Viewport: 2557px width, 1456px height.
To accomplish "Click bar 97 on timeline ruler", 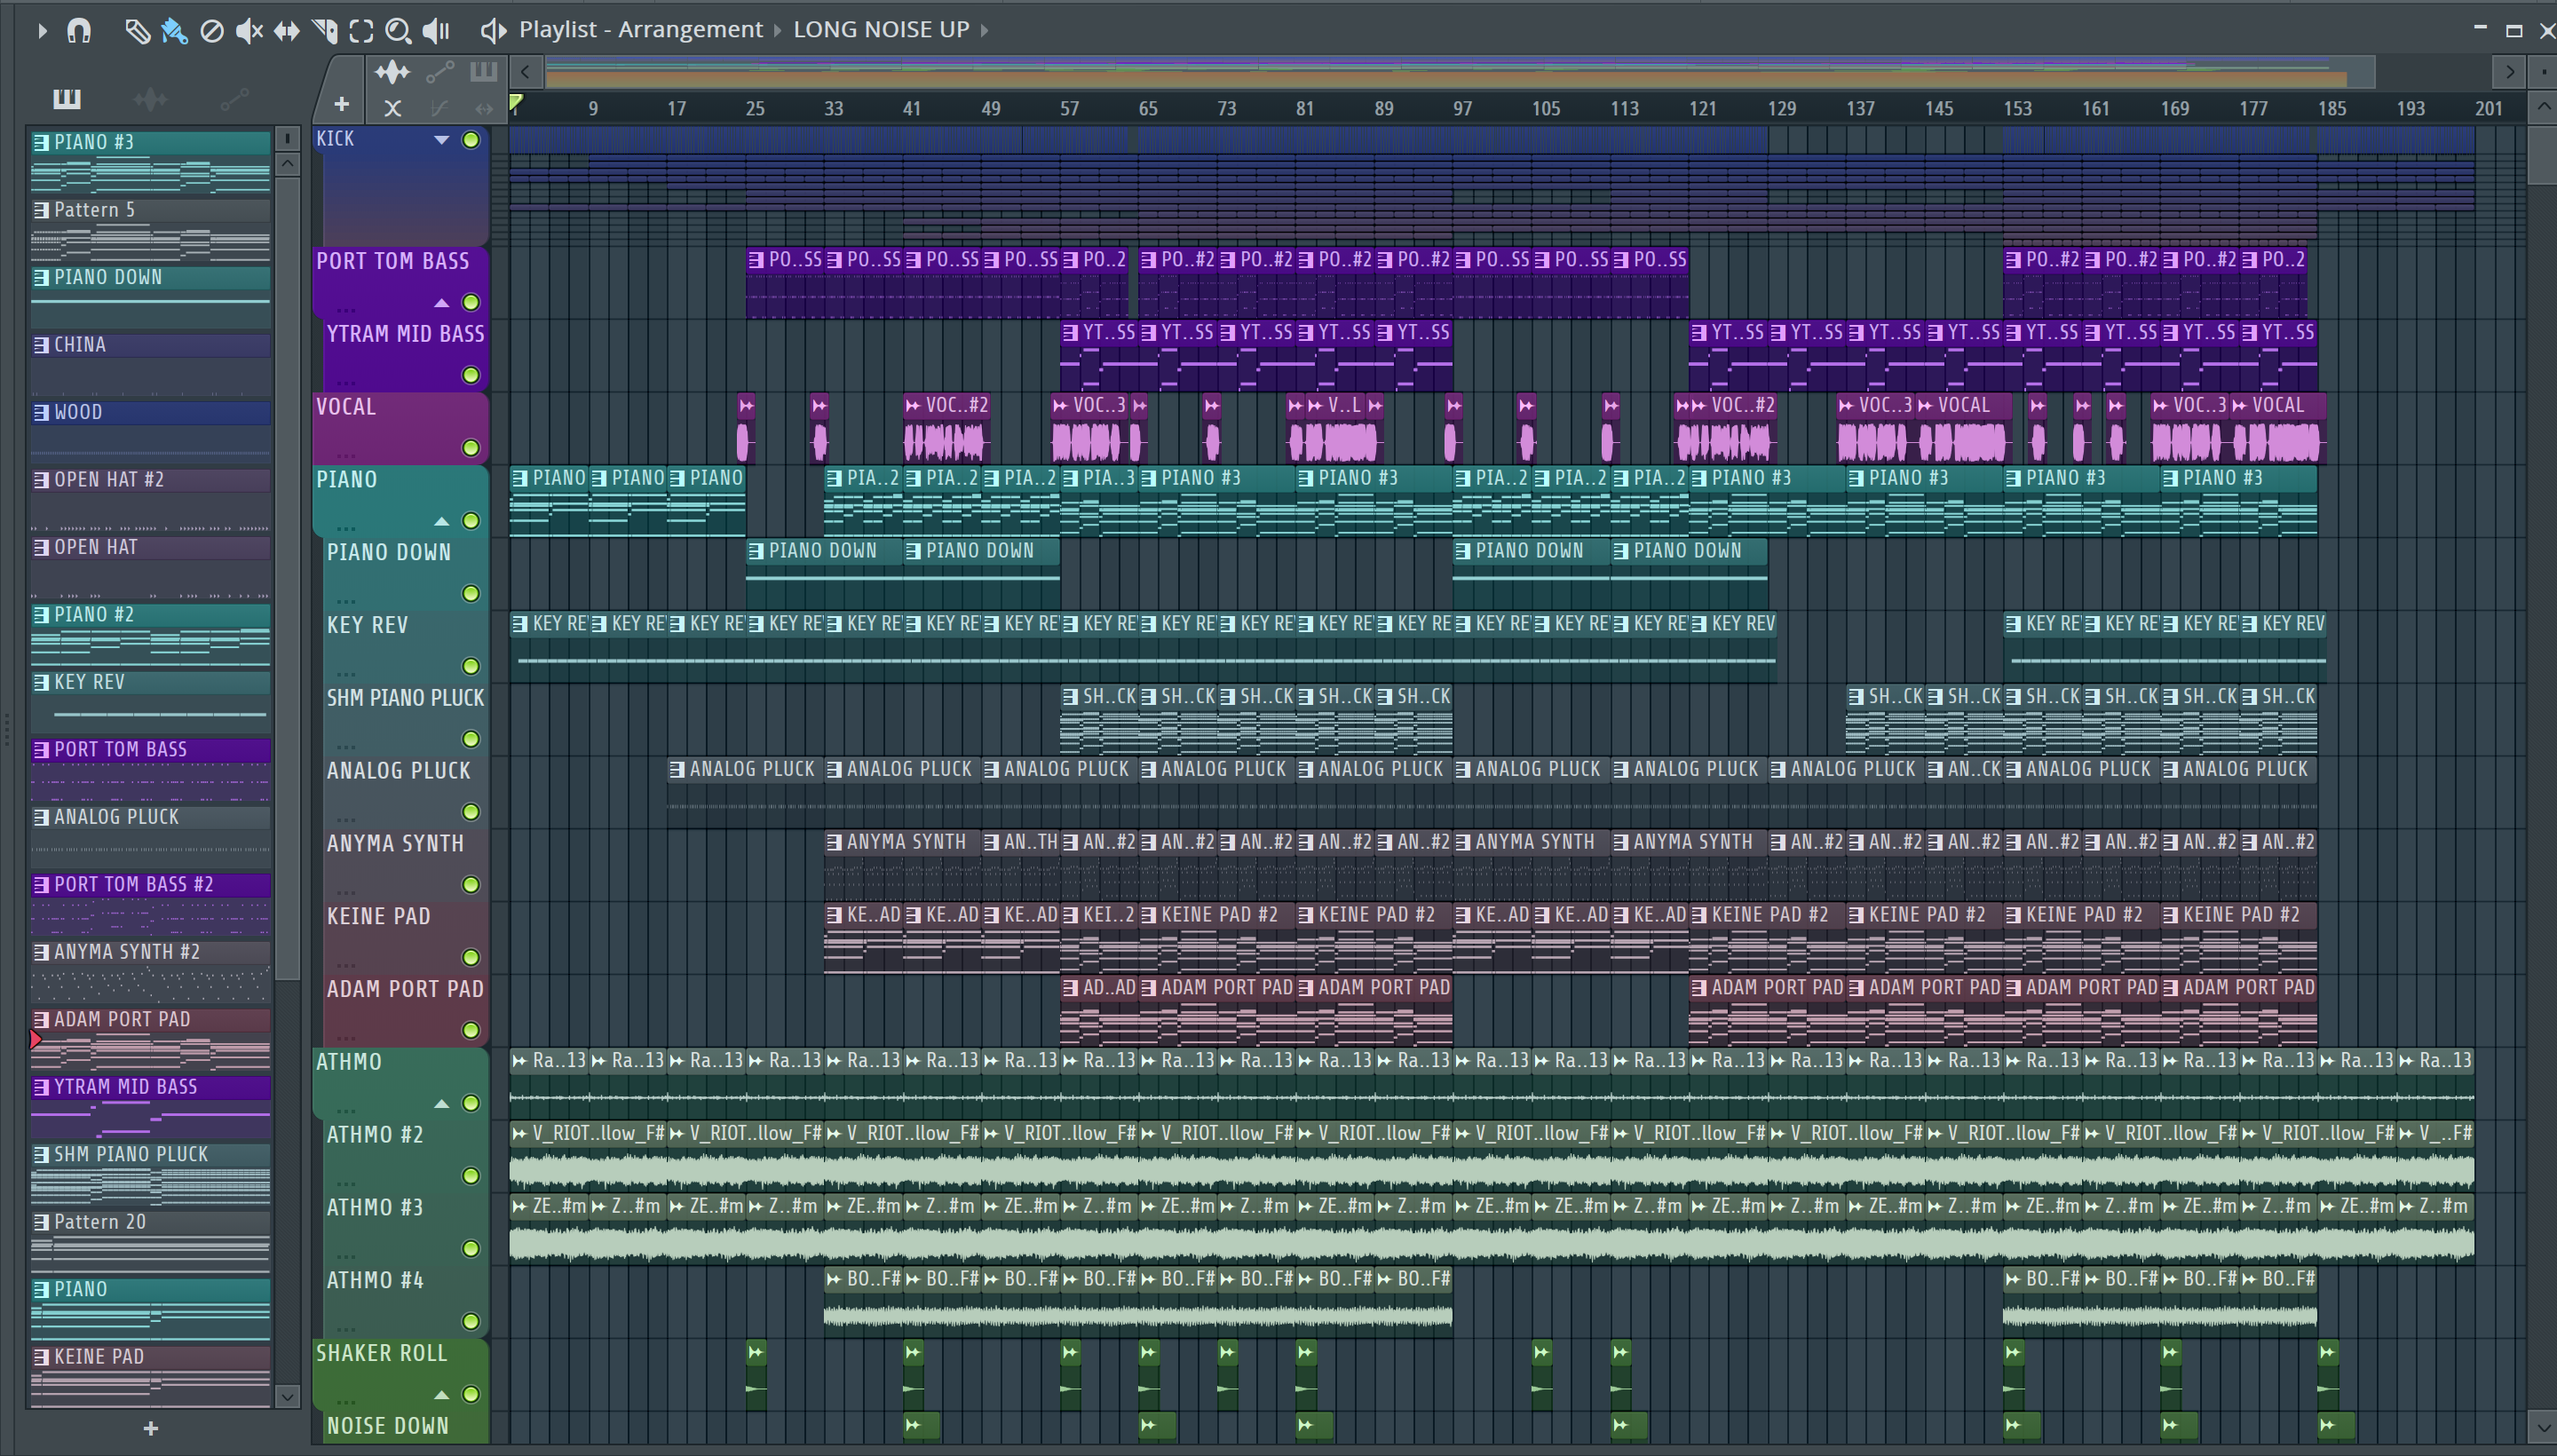I will coord(1462,108).
